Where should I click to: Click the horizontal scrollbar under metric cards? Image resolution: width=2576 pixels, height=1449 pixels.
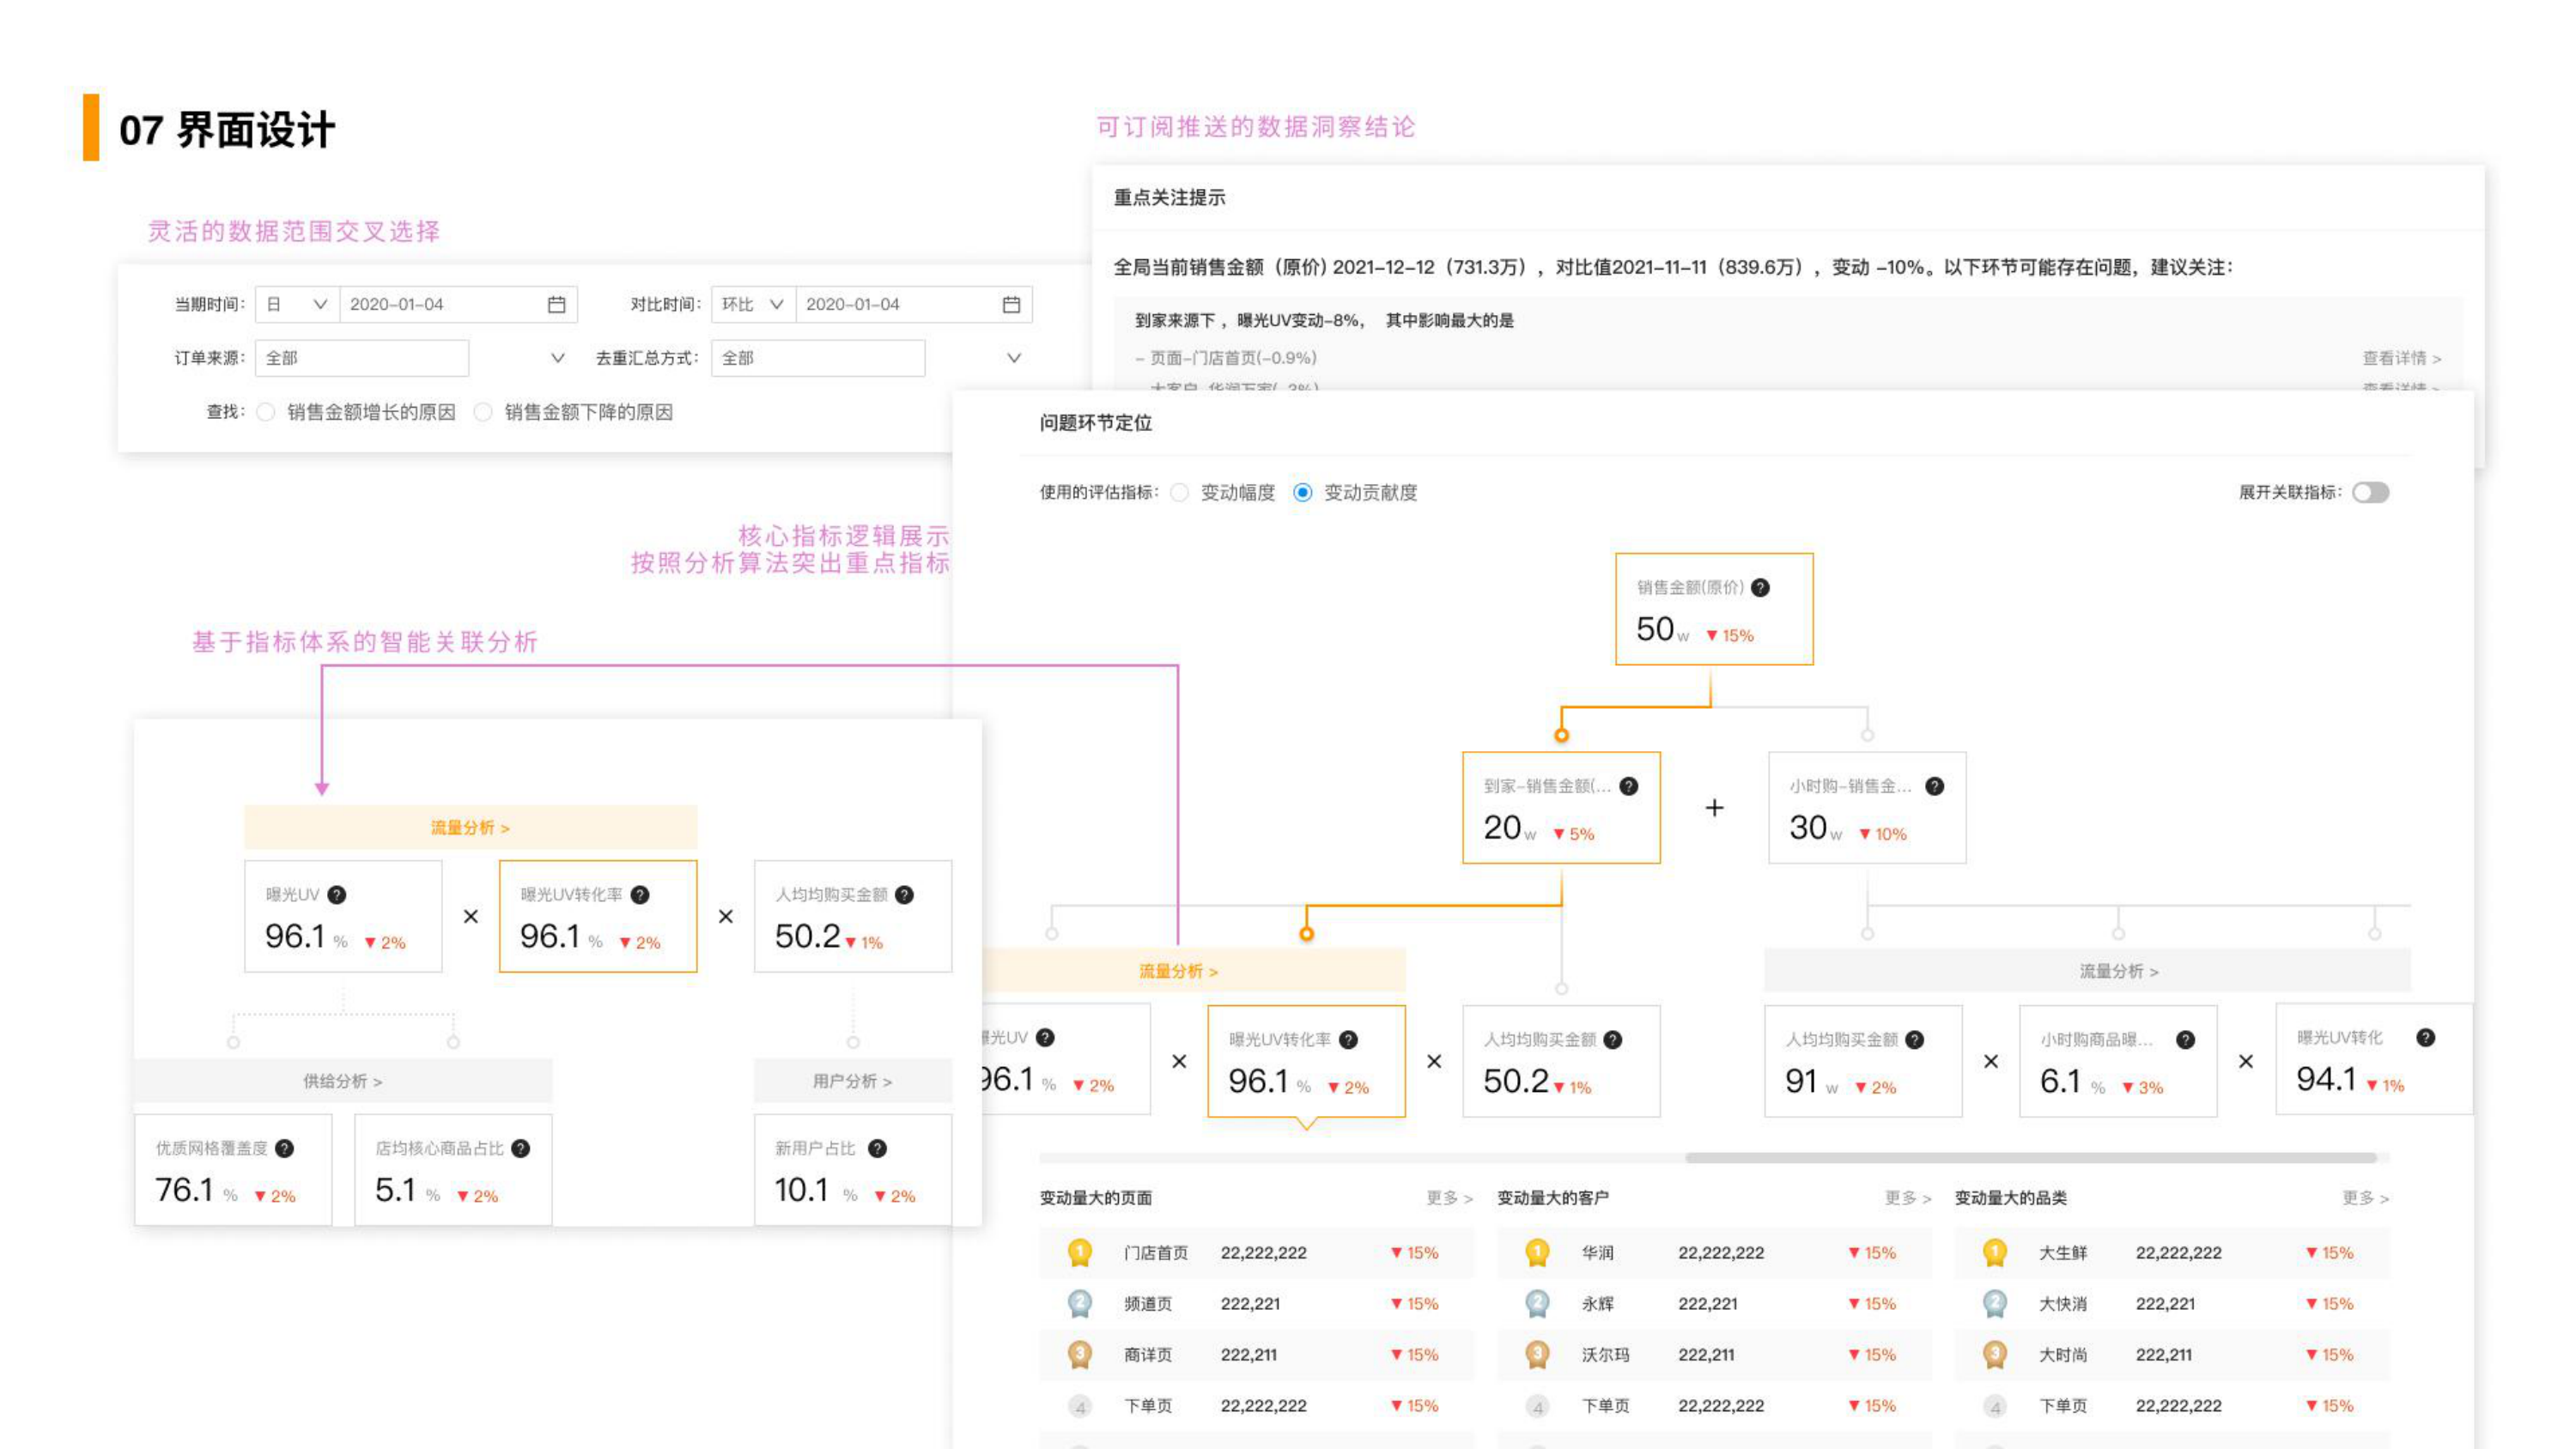click(x=2030, y=1157)
